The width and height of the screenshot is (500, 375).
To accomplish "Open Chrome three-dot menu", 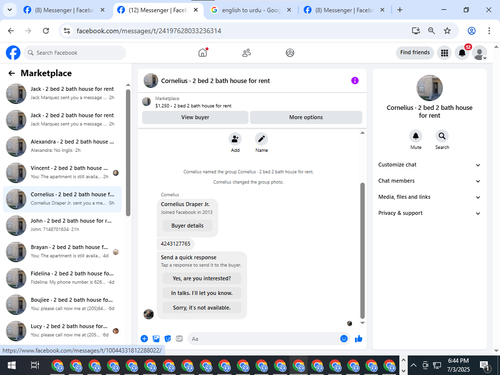I will point(489,31).
